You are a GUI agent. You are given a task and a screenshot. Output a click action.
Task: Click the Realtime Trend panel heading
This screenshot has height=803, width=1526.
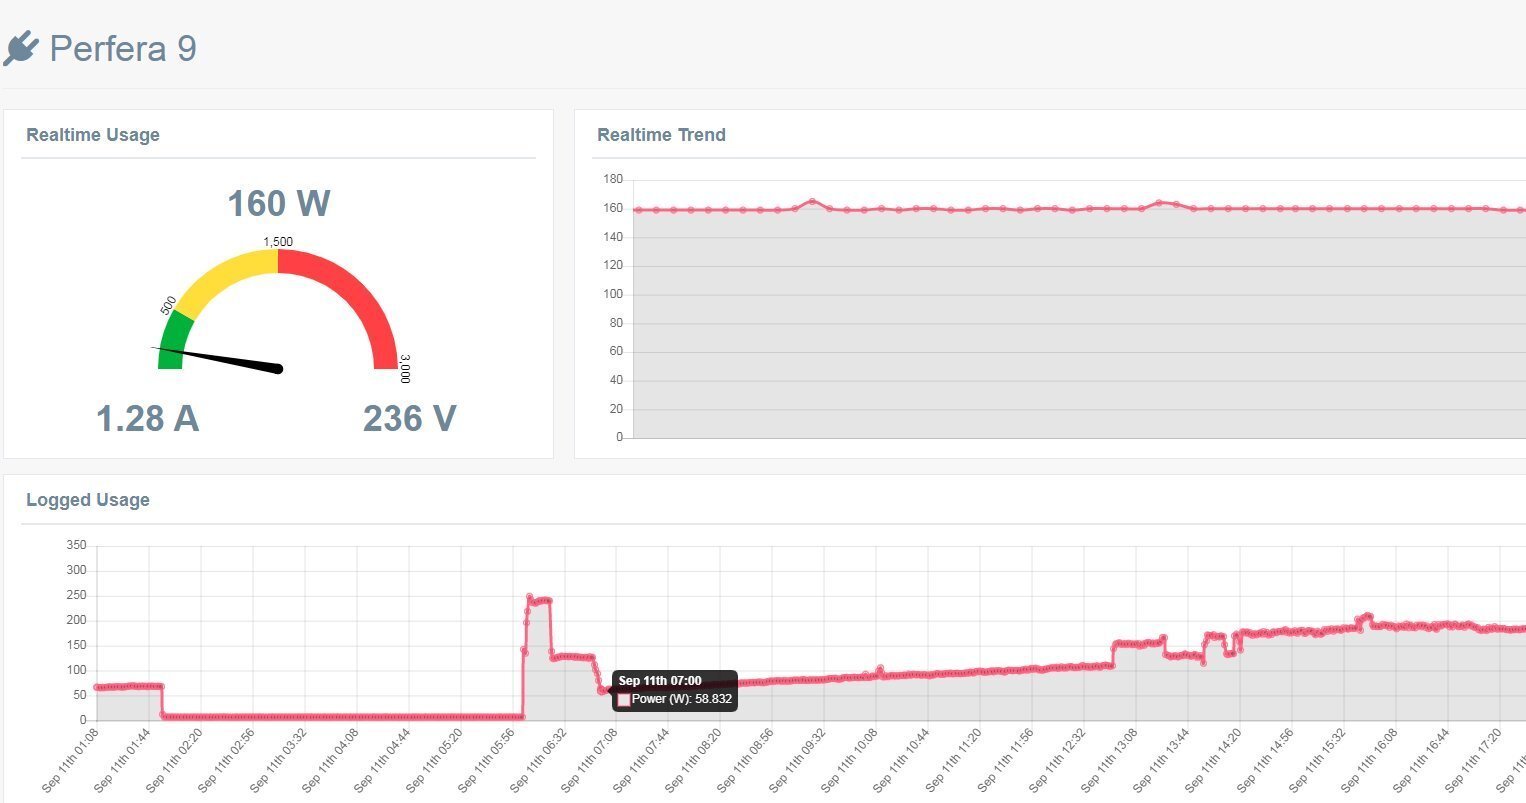(x=661, y=135)
